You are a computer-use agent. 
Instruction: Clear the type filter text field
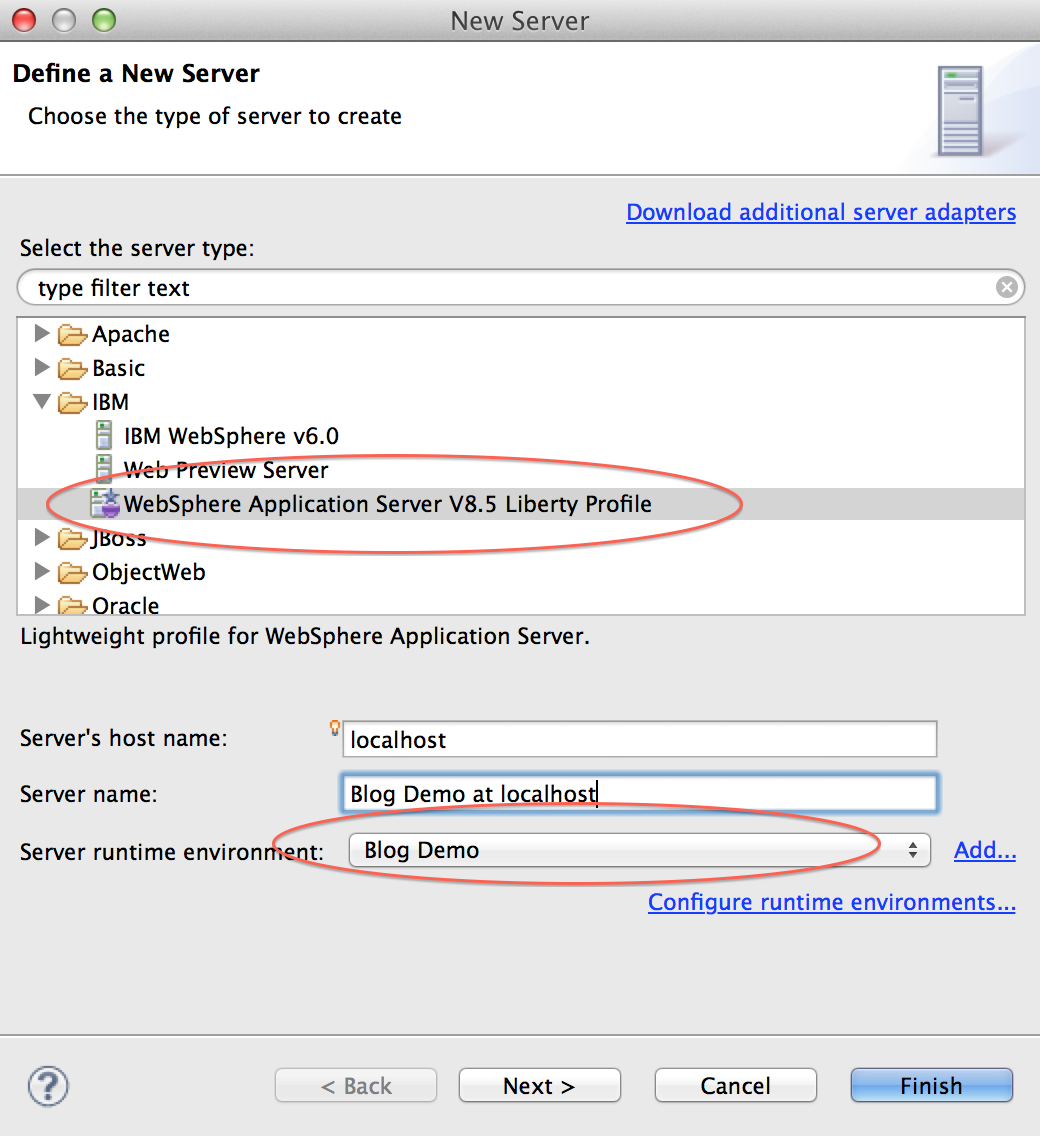pyautogui.click(x=1006, y=288)
